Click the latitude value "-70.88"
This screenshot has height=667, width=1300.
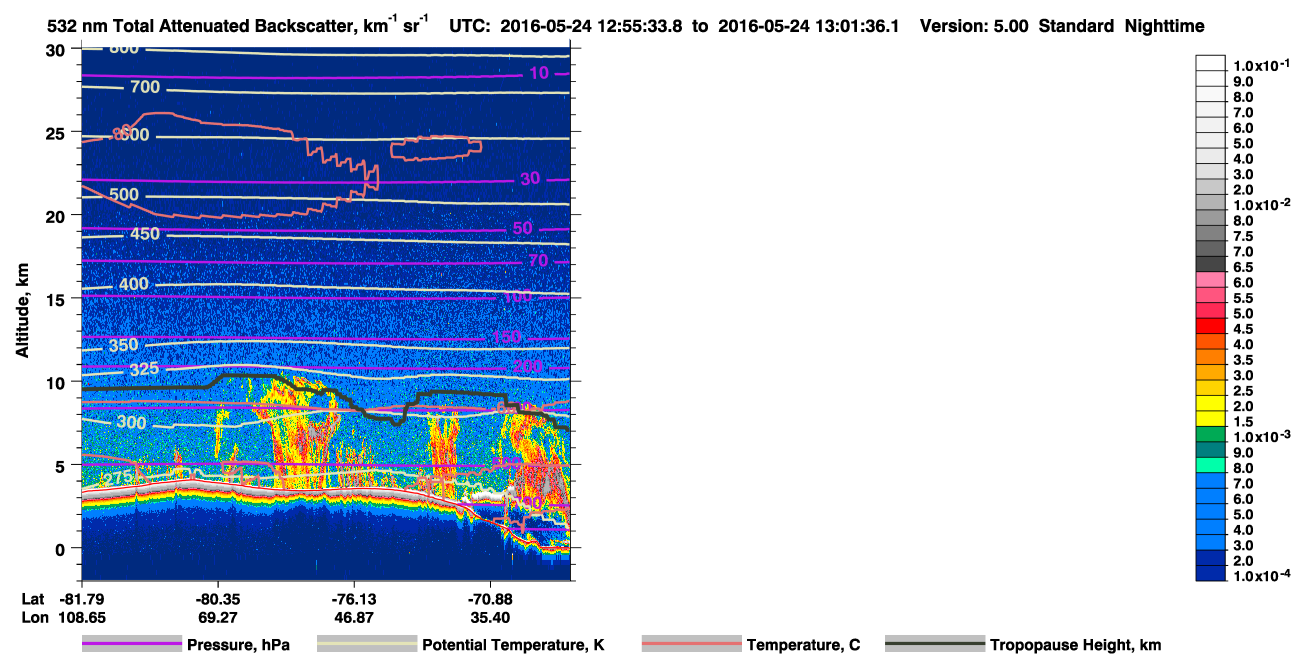(489, 598)
